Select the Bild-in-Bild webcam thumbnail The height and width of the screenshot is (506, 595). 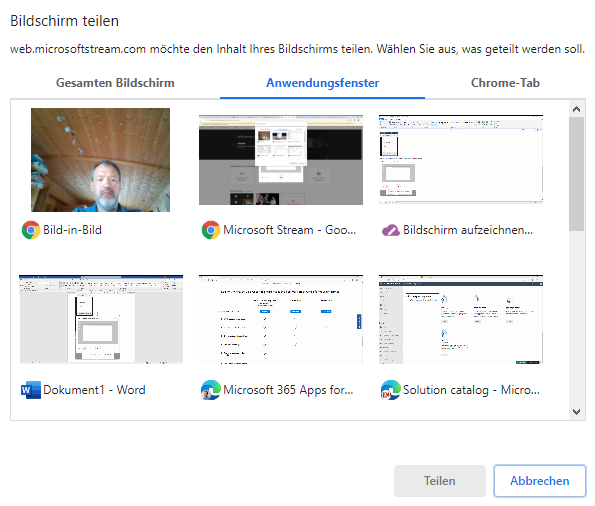(x=101, y=160)
